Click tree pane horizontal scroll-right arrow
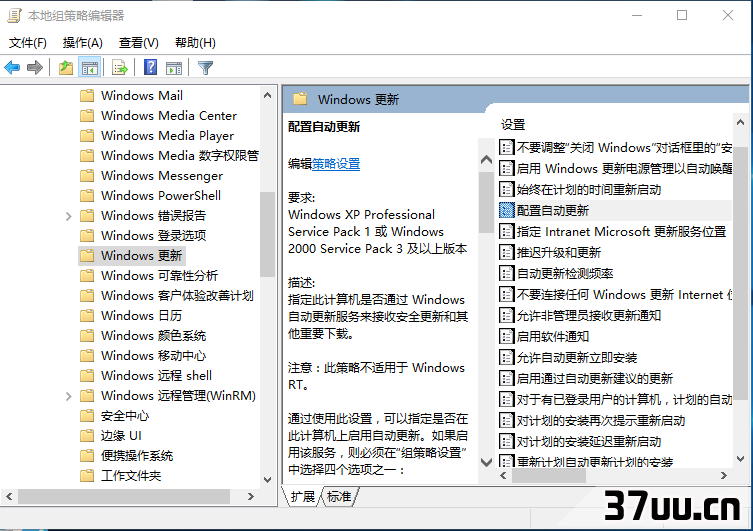This screenshot has height=531, width=753. (250, 496)
